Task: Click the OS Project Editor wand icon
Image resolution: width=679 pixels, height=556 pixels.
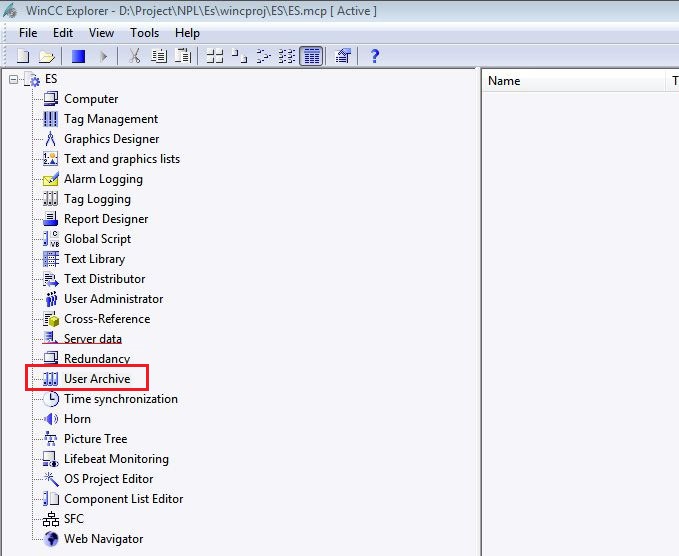Action: [x=51, y=479]
